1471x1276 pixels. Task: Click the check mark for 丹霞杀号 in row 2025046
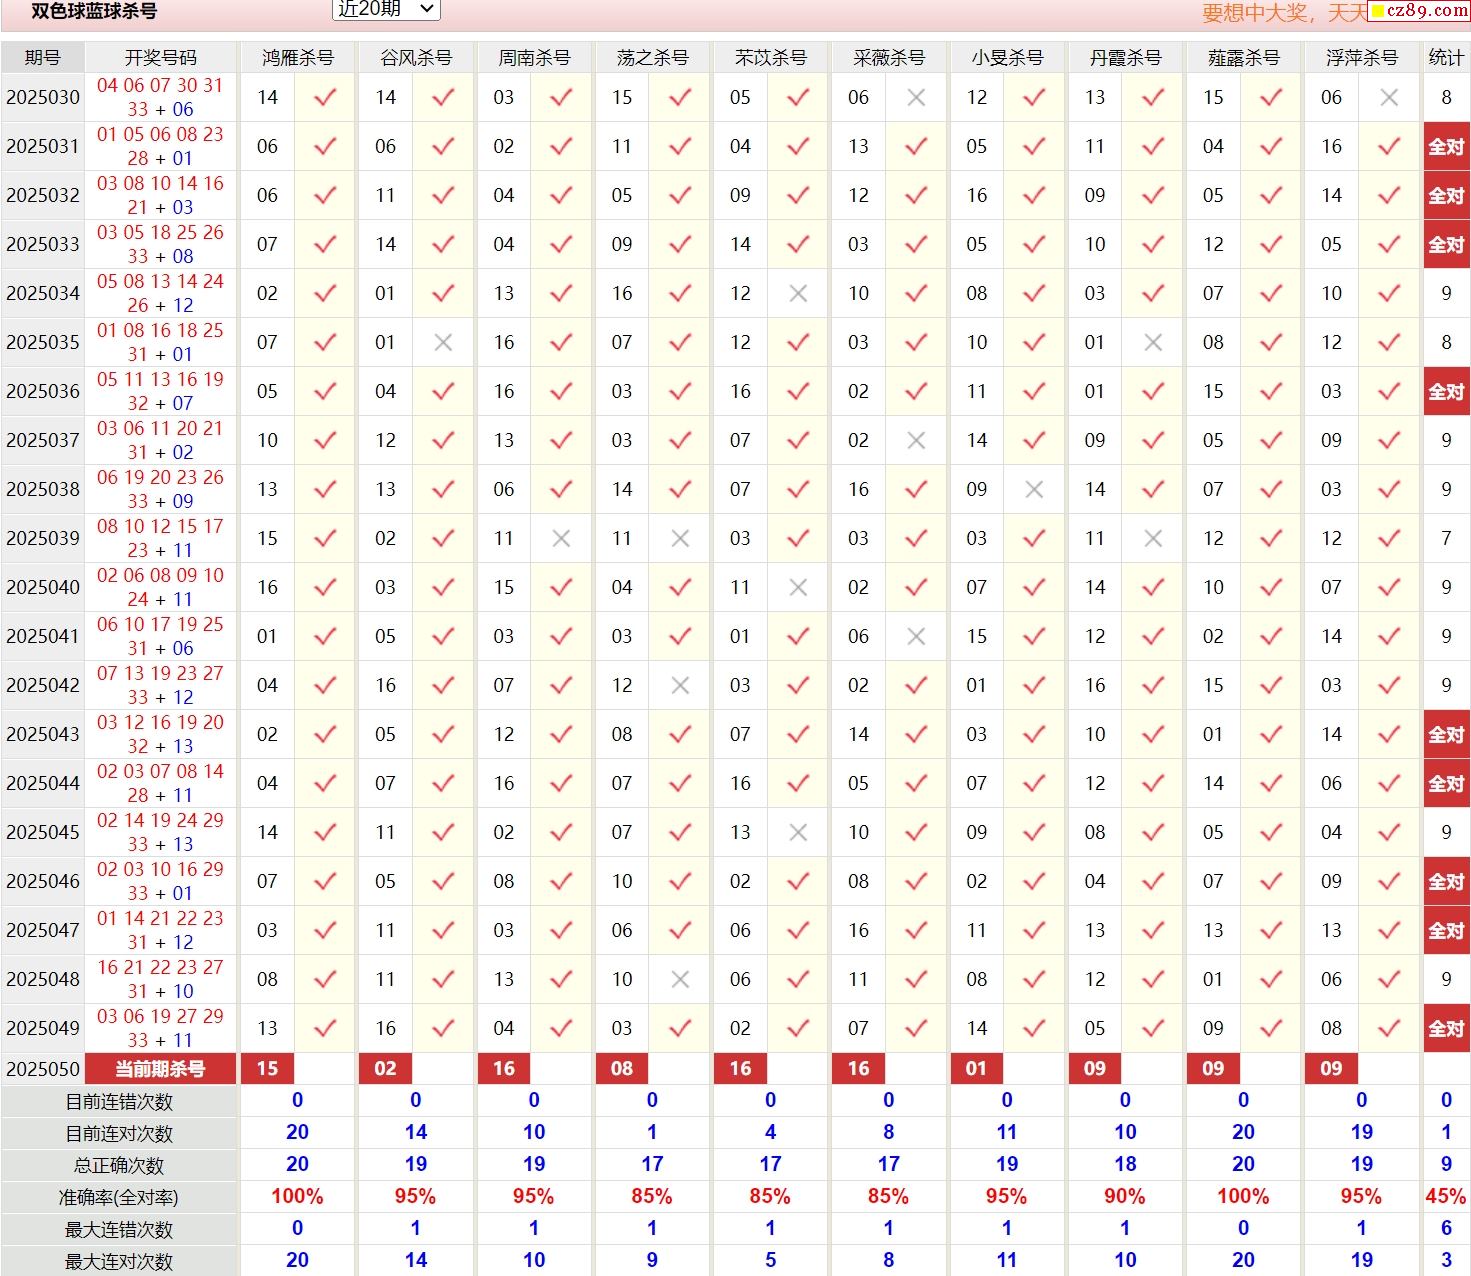click(1153, 882)
